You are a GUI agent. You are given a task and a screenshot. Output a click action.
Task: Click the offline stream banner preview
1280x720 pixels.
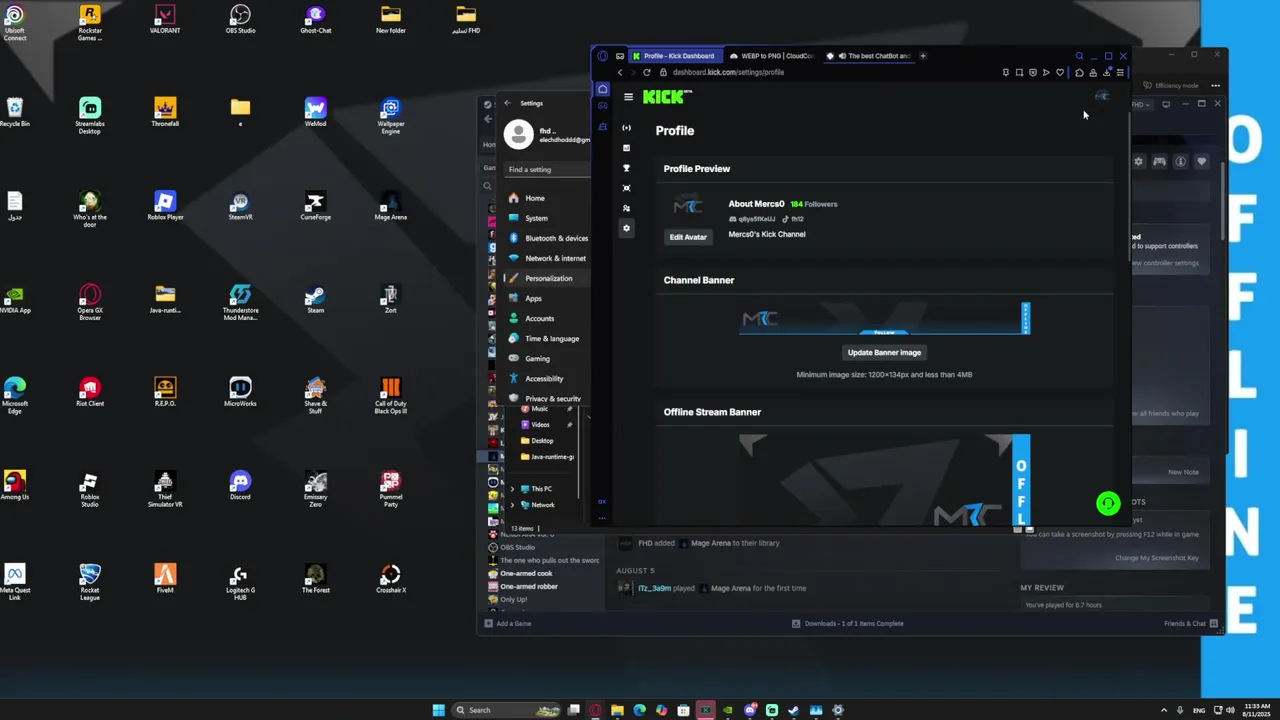884,480
